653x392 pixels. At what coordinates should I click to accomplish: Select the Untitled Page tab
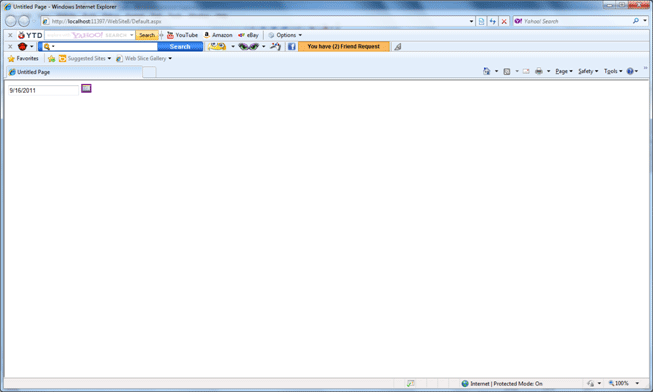click(74, 72)
